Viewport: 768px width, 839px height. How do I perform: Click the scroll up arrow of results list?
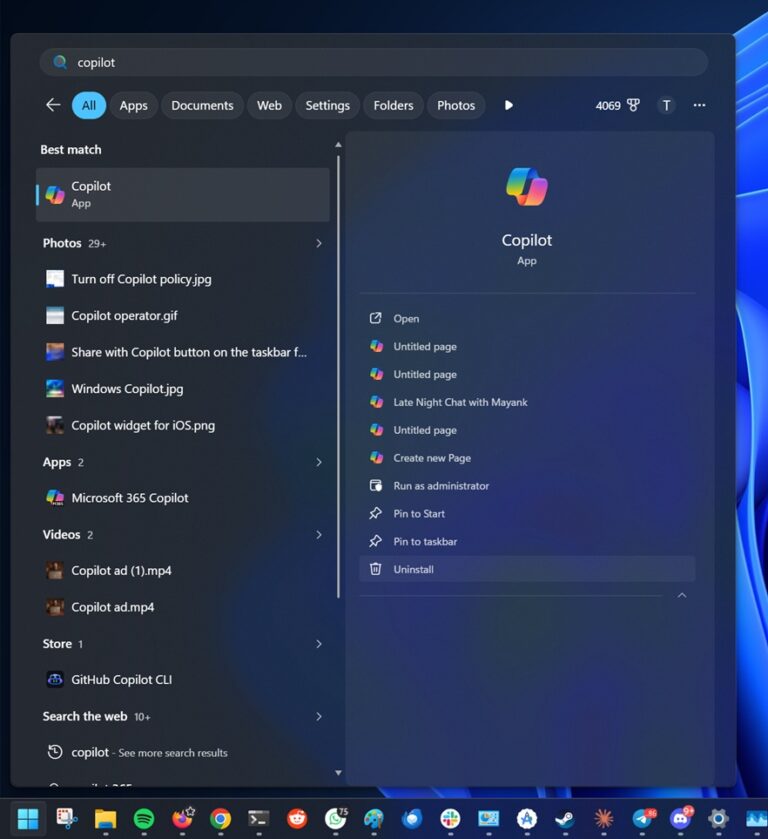(x=338, y=144)
